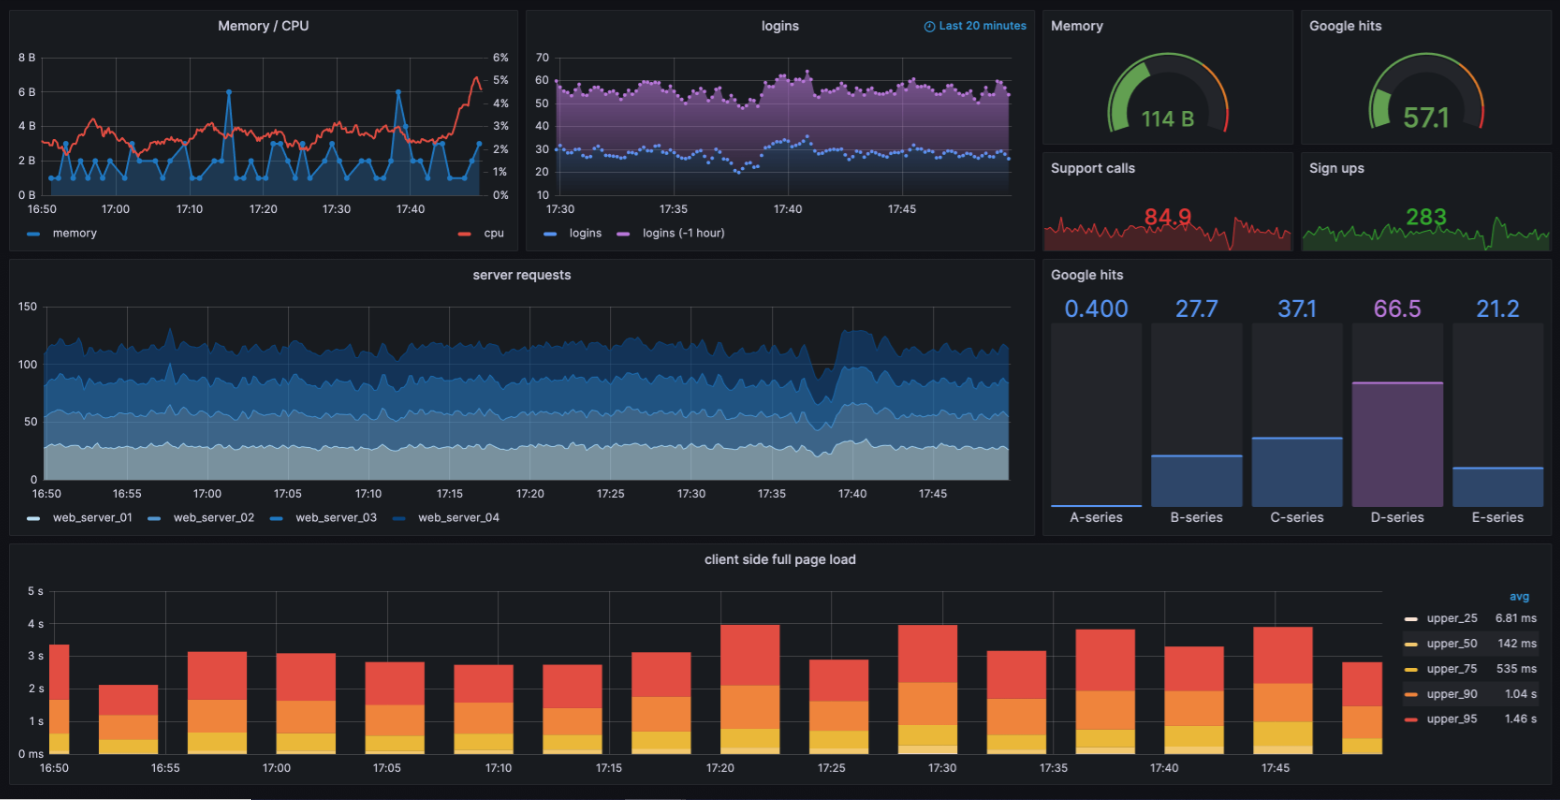Click the 27.7 B-series value
The width and height of the screenshot is (1560, 800).
tap(1196, 309)
